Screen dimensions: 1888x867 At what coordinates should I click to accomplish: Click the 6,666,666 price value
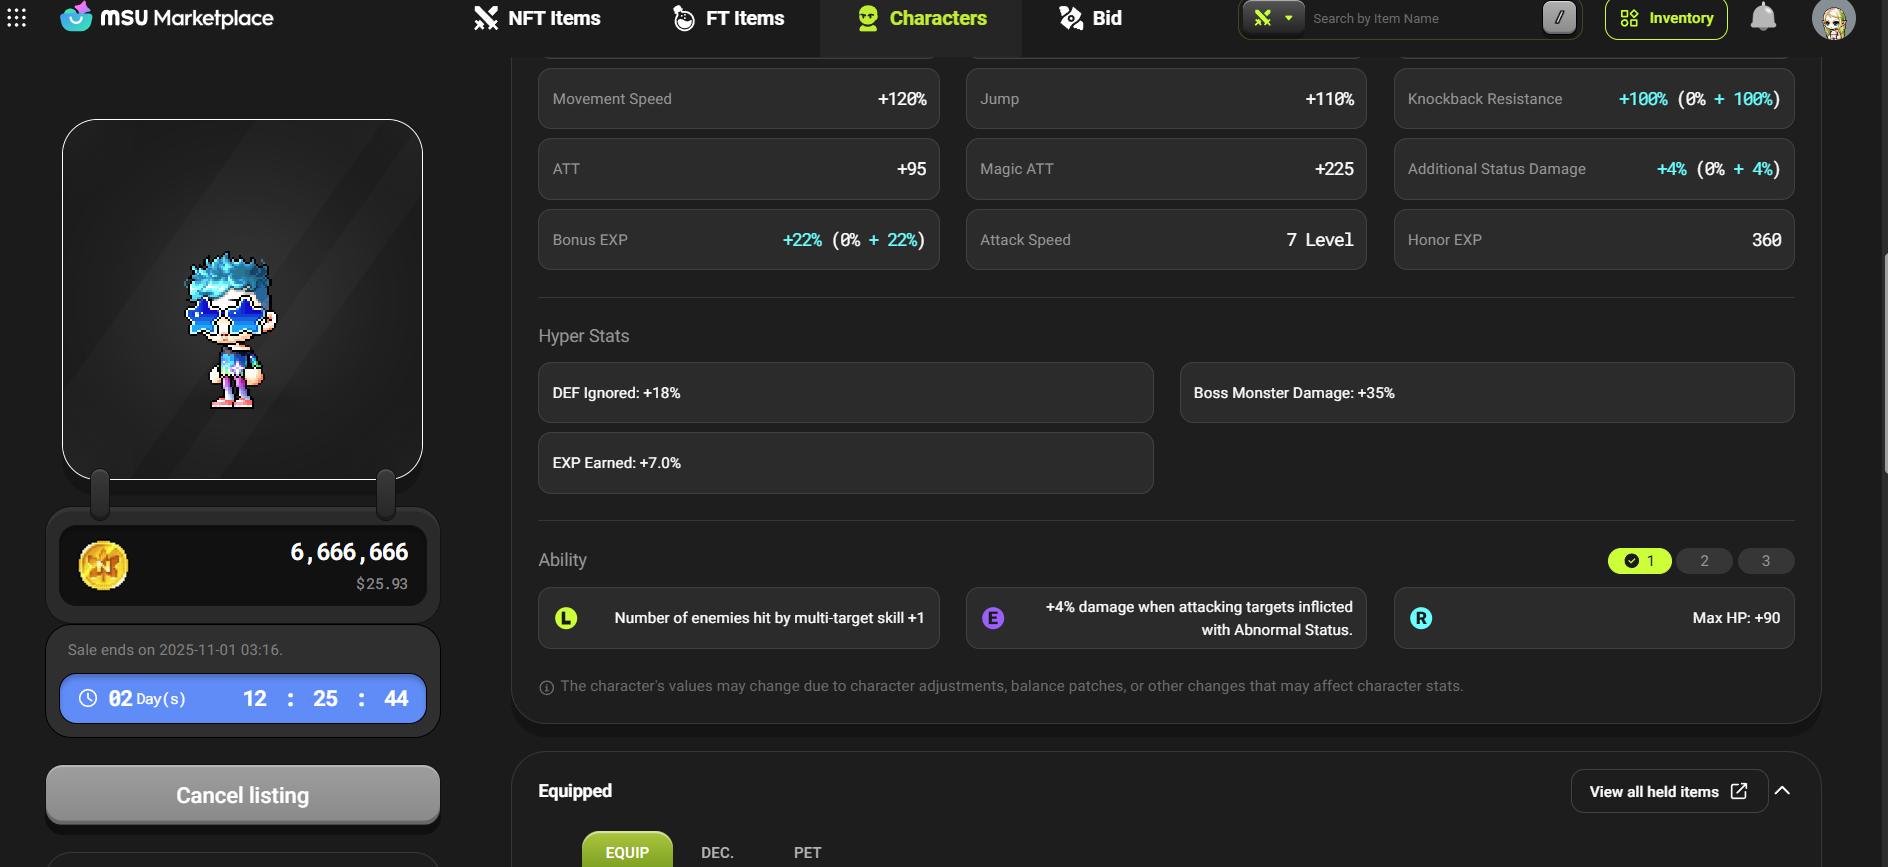[349, 552]
